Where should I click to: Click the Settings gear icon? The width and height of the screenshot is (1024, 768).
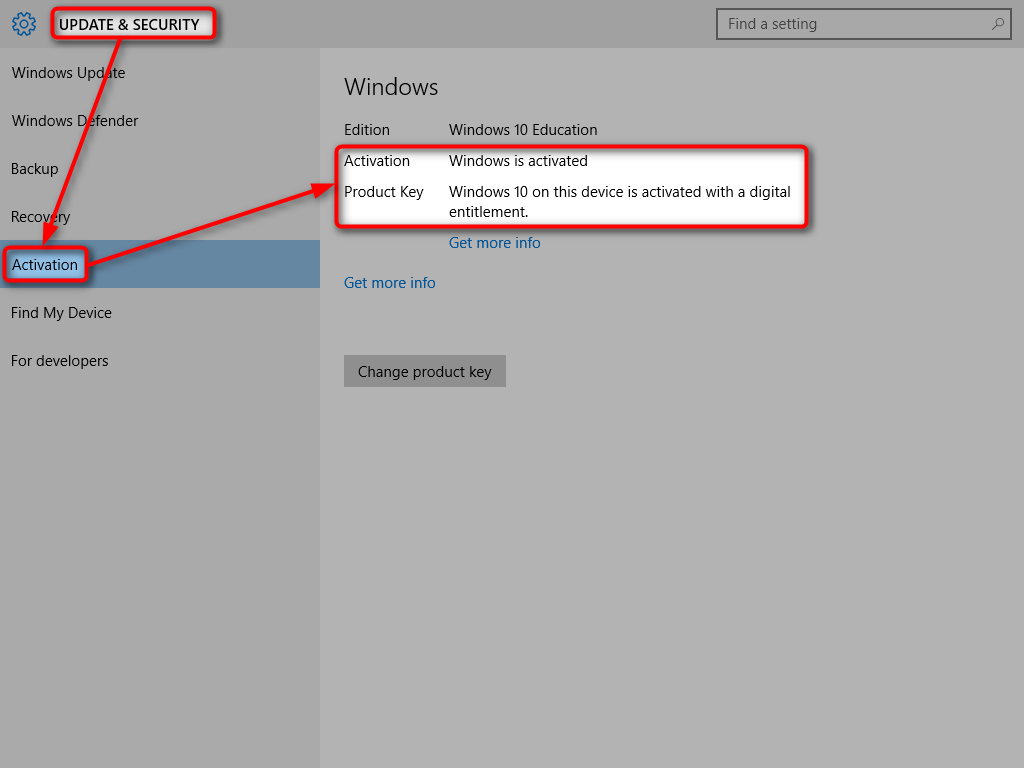24,24
